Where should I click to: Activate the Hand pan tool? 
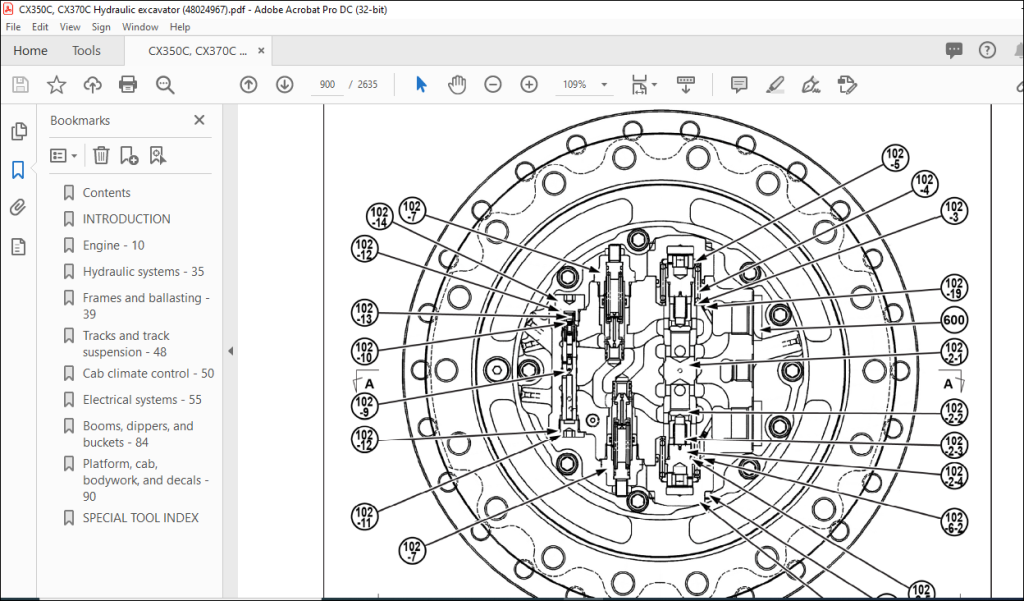[457, 84]
